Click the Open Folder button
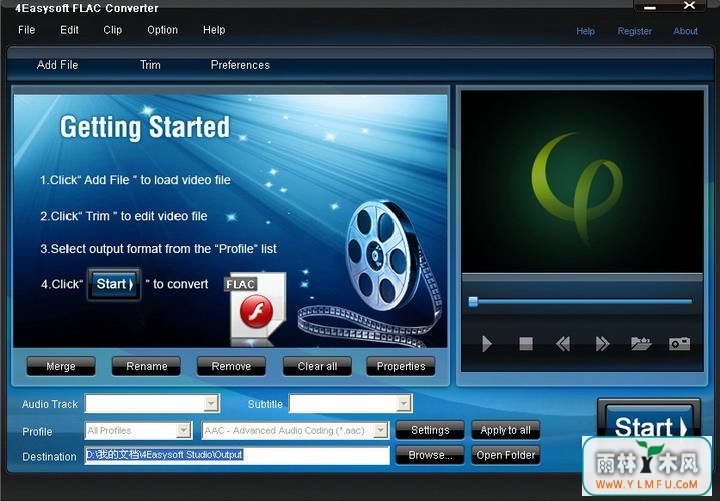 tap(506, 455)
